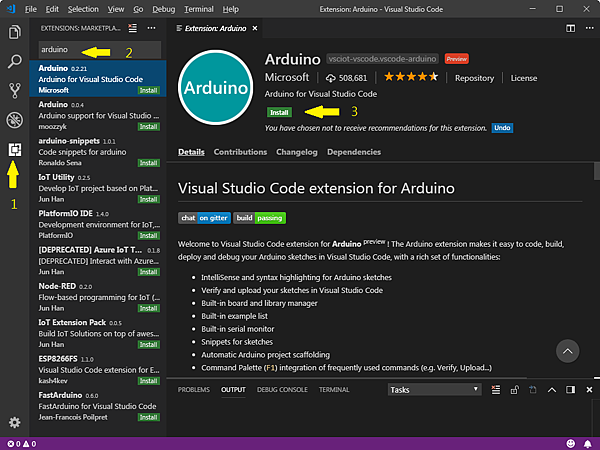Open the Explorer view in activity bar
Viewport: 600px width, 450px height.
(x=14, y=32)
